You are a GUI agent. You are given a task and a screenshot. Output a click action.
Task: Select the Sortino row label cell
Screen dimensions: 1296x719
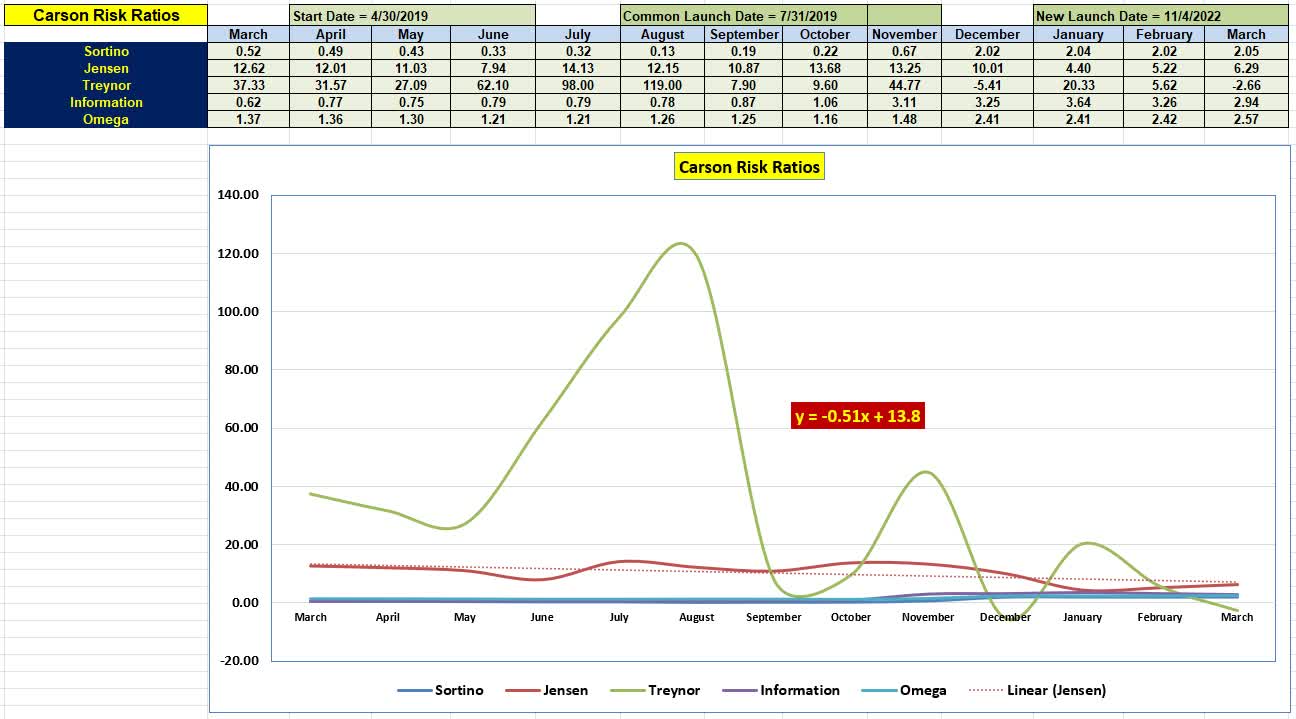(105, 52)
